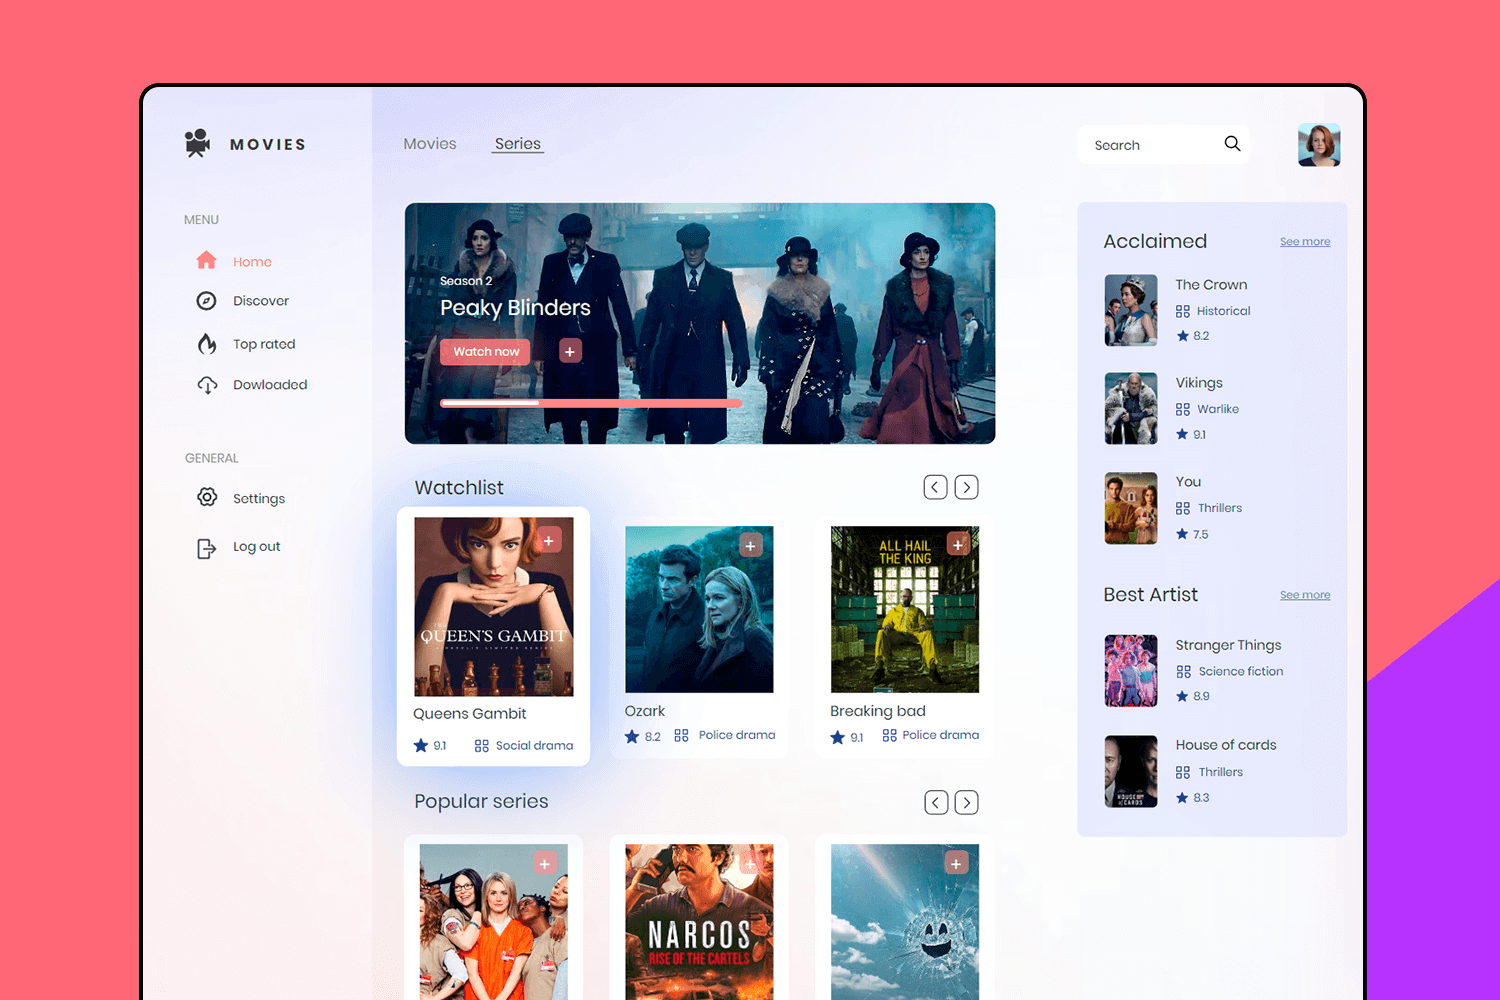Open the Narcos poster thumbnail
Image resolution: width=1500 pixels, height=1000 pixels.
point(699,922)
